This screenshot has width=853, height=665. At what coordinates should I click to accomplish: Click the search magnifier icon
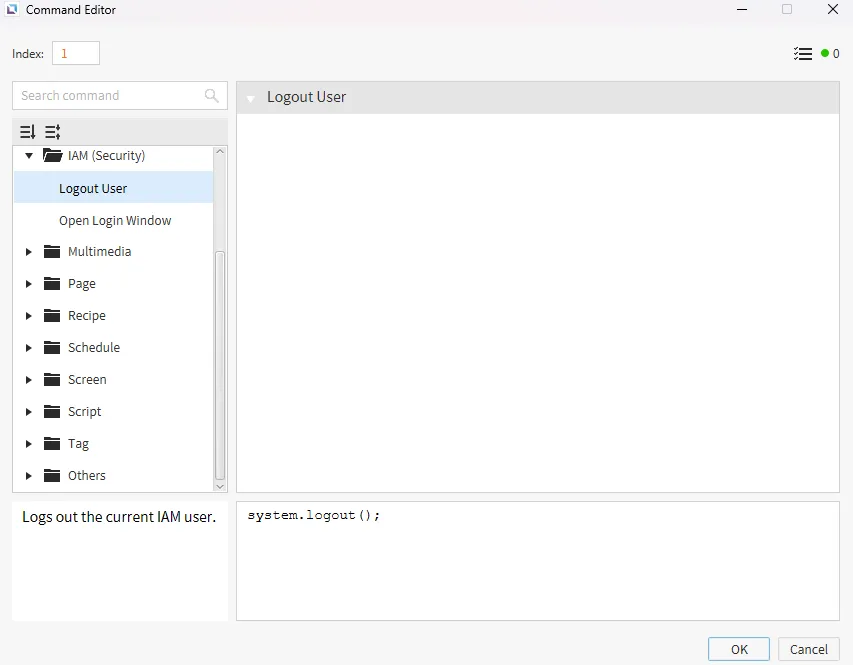(x=211, y=96)
